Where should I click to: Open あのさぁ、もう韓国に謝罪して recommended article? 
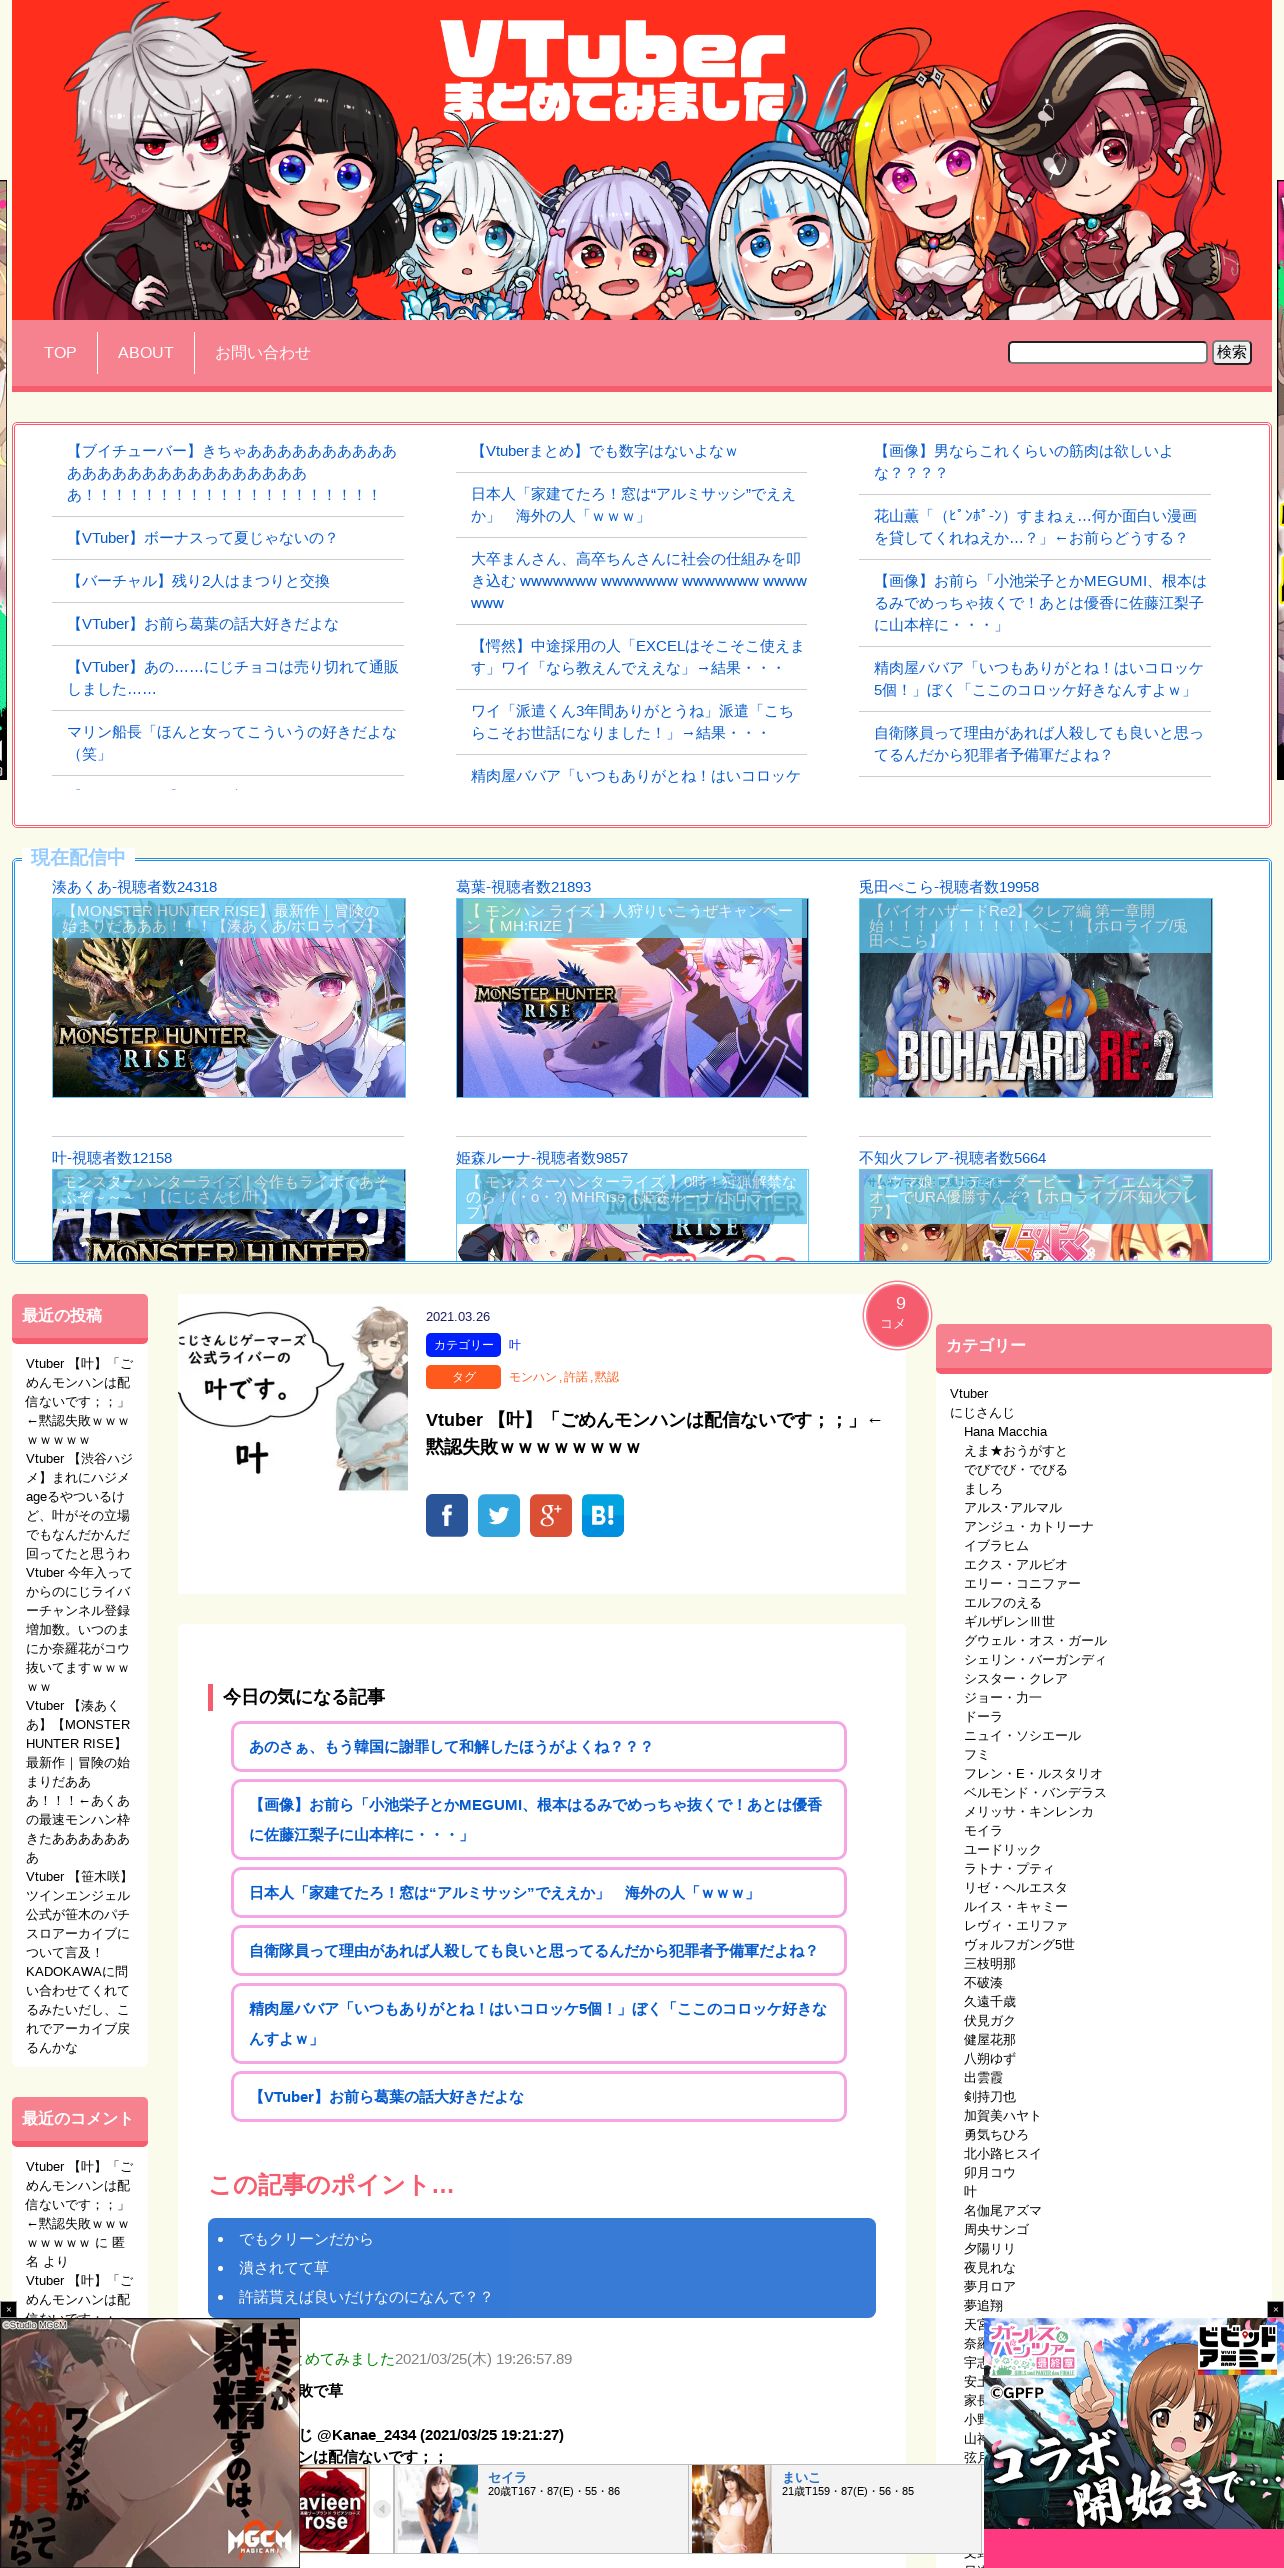point(539,1746)
